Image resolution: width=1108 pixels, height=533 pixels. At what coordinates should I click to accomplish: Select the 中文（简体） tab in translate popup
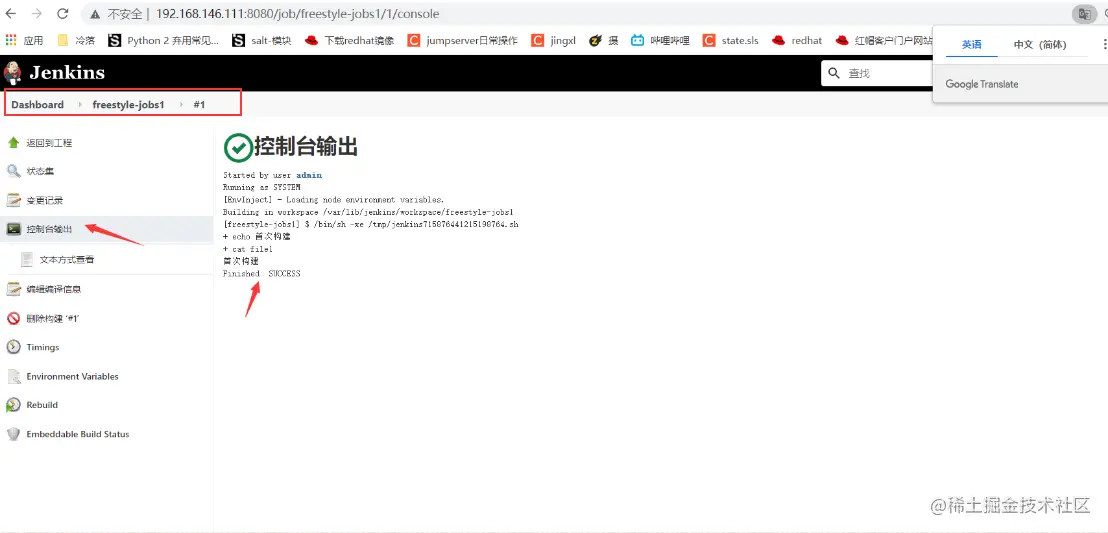pos(1039,44)
